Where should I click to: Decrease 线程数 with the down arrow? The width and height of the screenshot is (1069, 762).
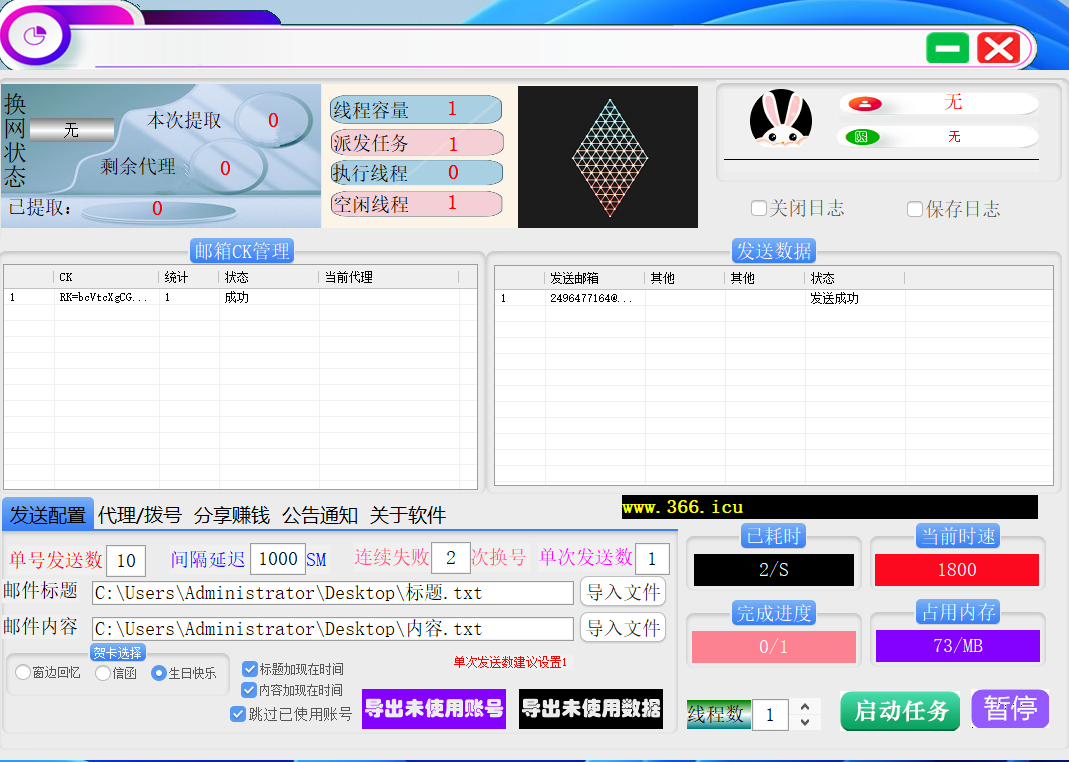coord(805,722)
